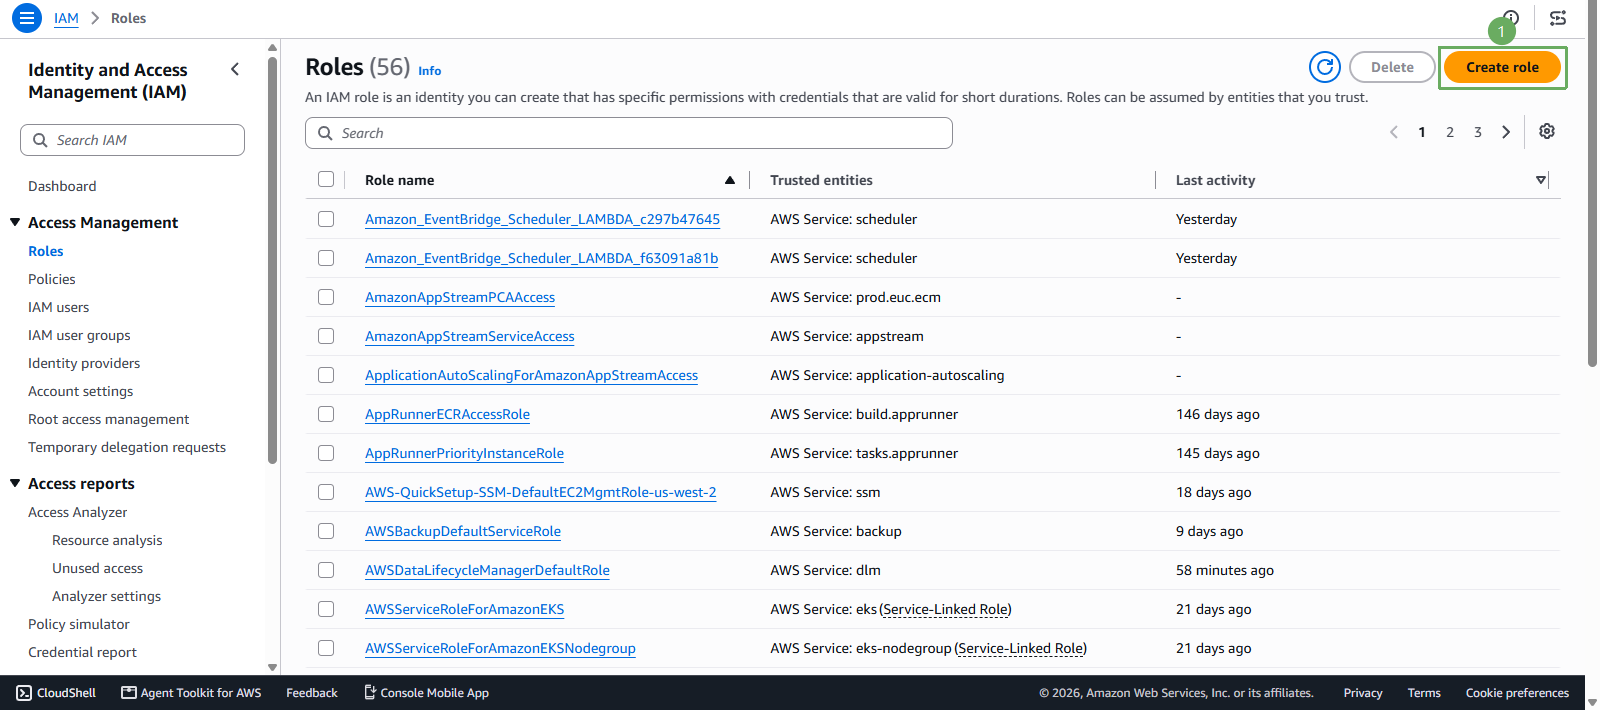The image size is (1600, 710).
Task: Click the refresh roles icon
Action: point(1325,67)
